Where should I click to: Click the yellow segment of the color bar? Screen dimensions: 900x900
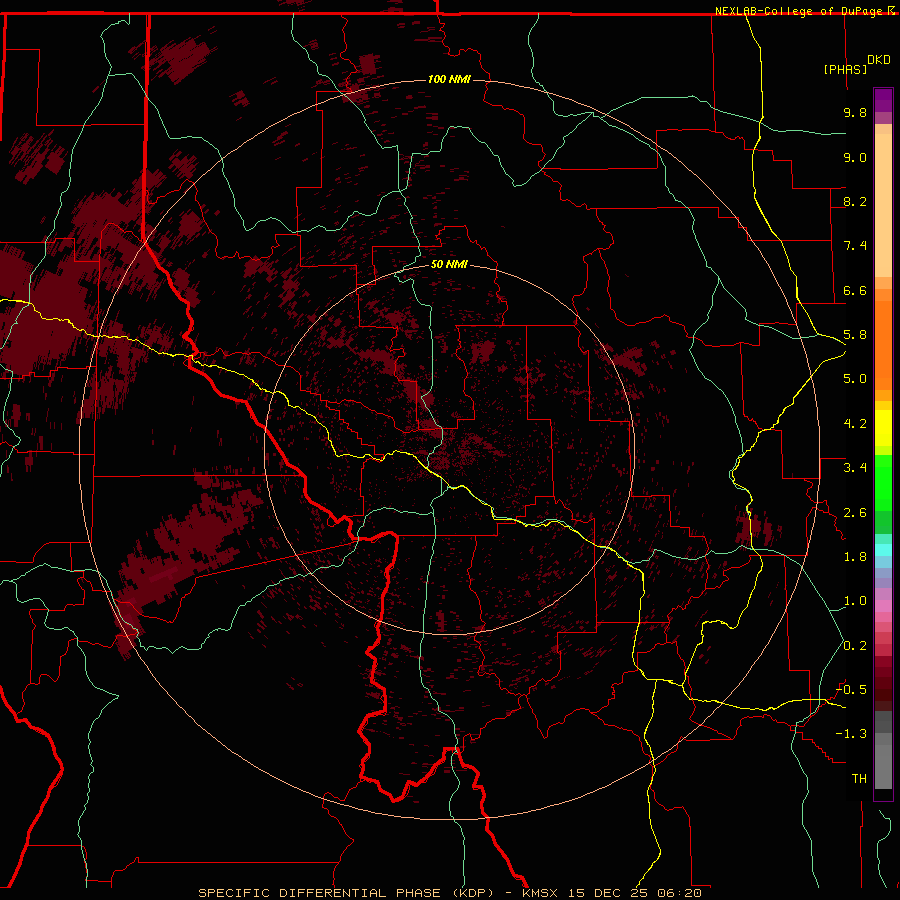pos(883,428)
